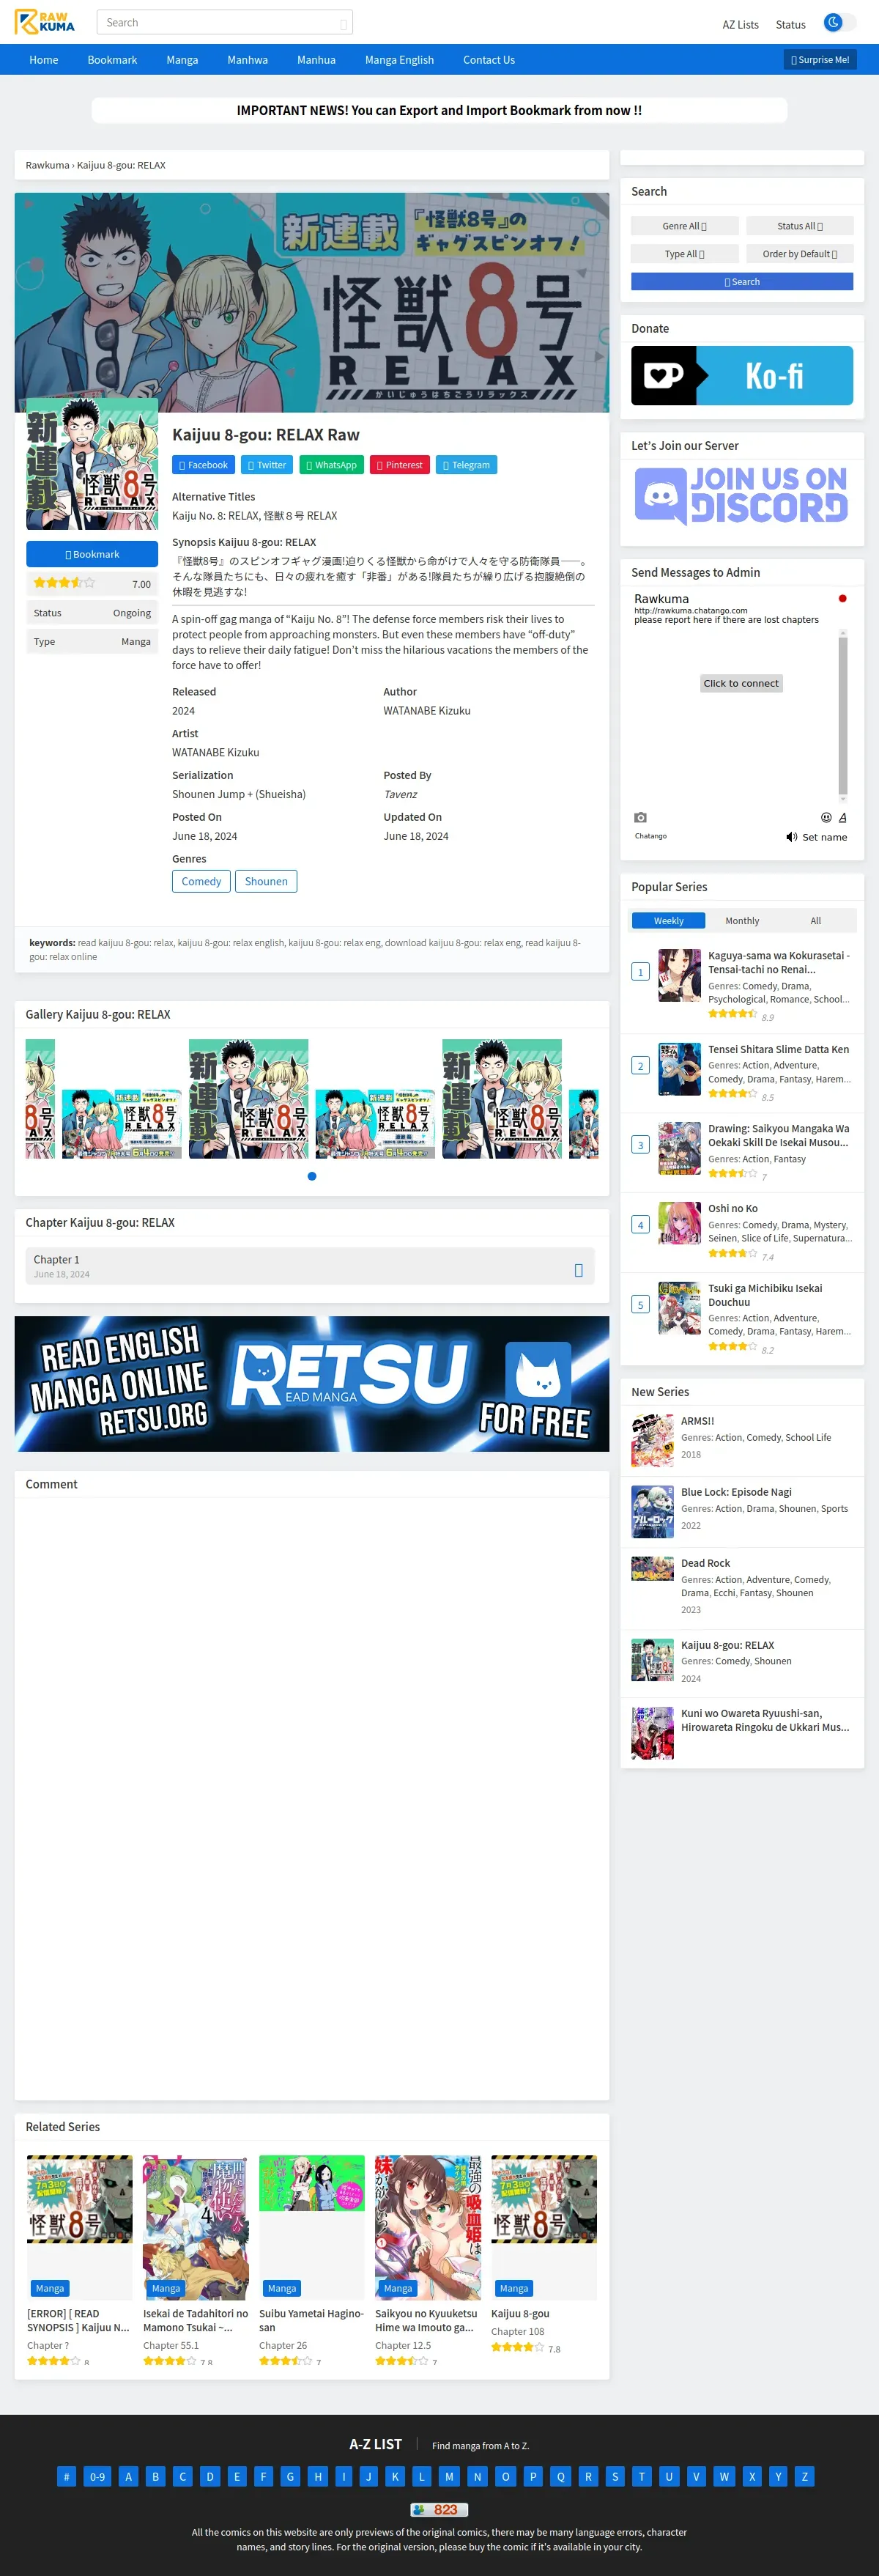This screenshot has width=879, height=2576.
Task: Open Chapter 1 link
Action: [x=310, y=1266]
